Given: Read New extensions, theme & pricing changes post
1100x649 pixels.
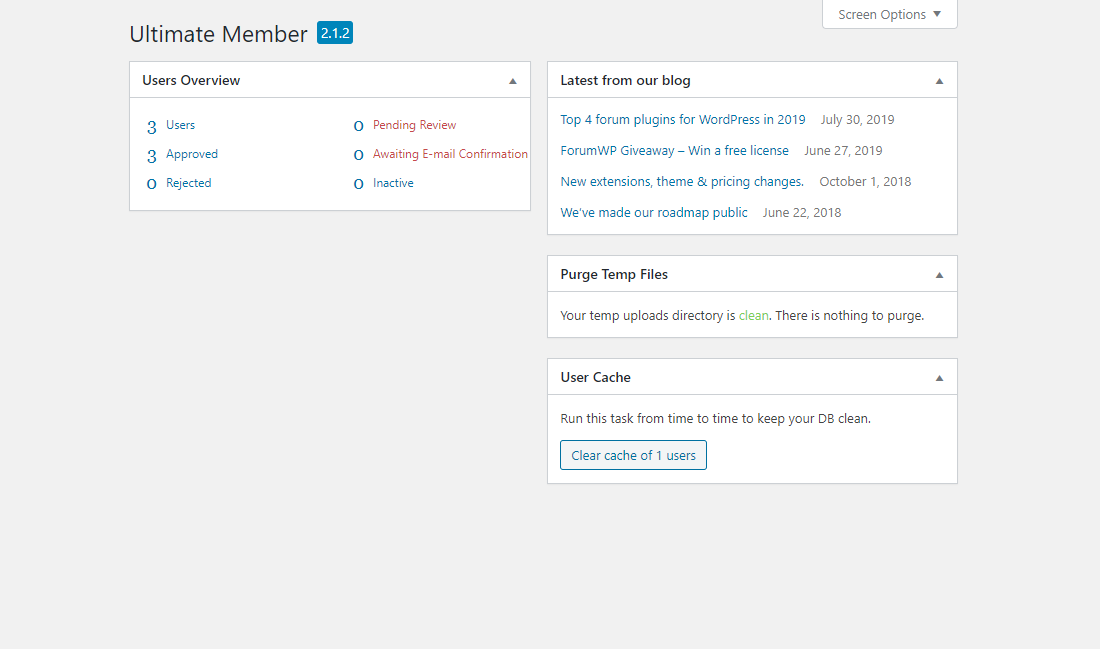Looking at the screenshot, I should coord(682,182).
